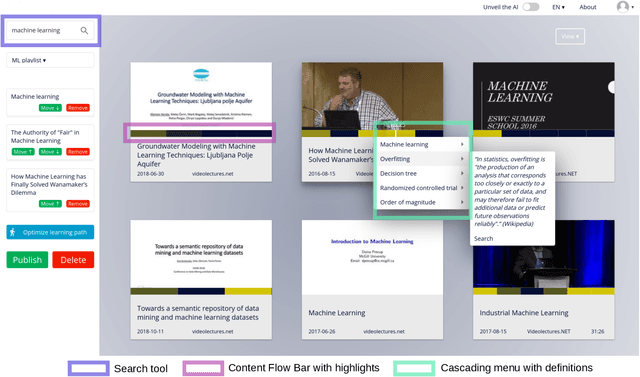Click Optimize learning path button
Image resolution: width=640 pixels, height=377 pixels.
[x=50, y=232]
